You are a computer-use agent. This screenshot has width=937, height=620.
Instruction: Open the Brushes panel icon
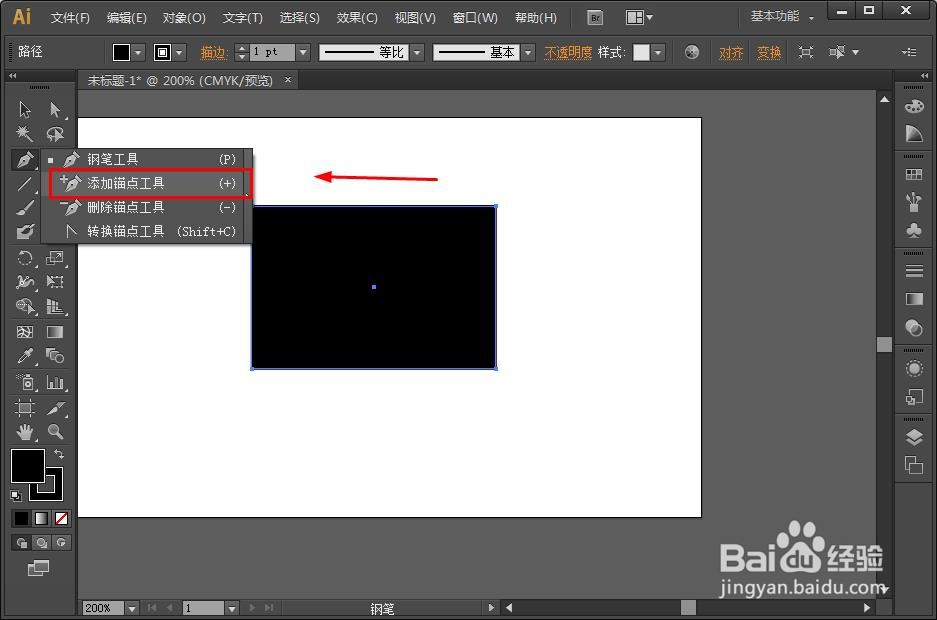click(914, 202)
